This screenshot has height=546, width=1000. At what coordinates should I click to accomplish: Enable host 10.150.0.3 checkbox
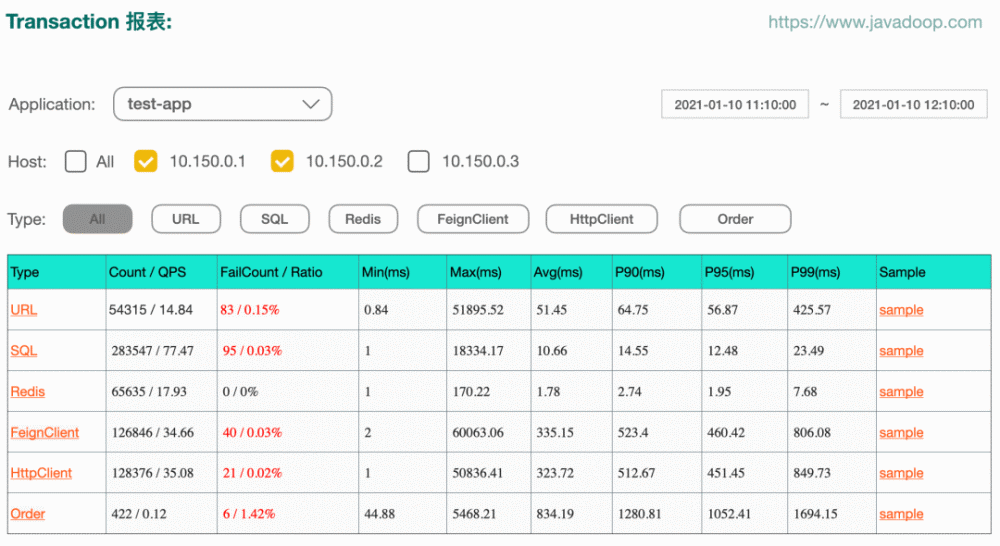click(x=418, y=161)
